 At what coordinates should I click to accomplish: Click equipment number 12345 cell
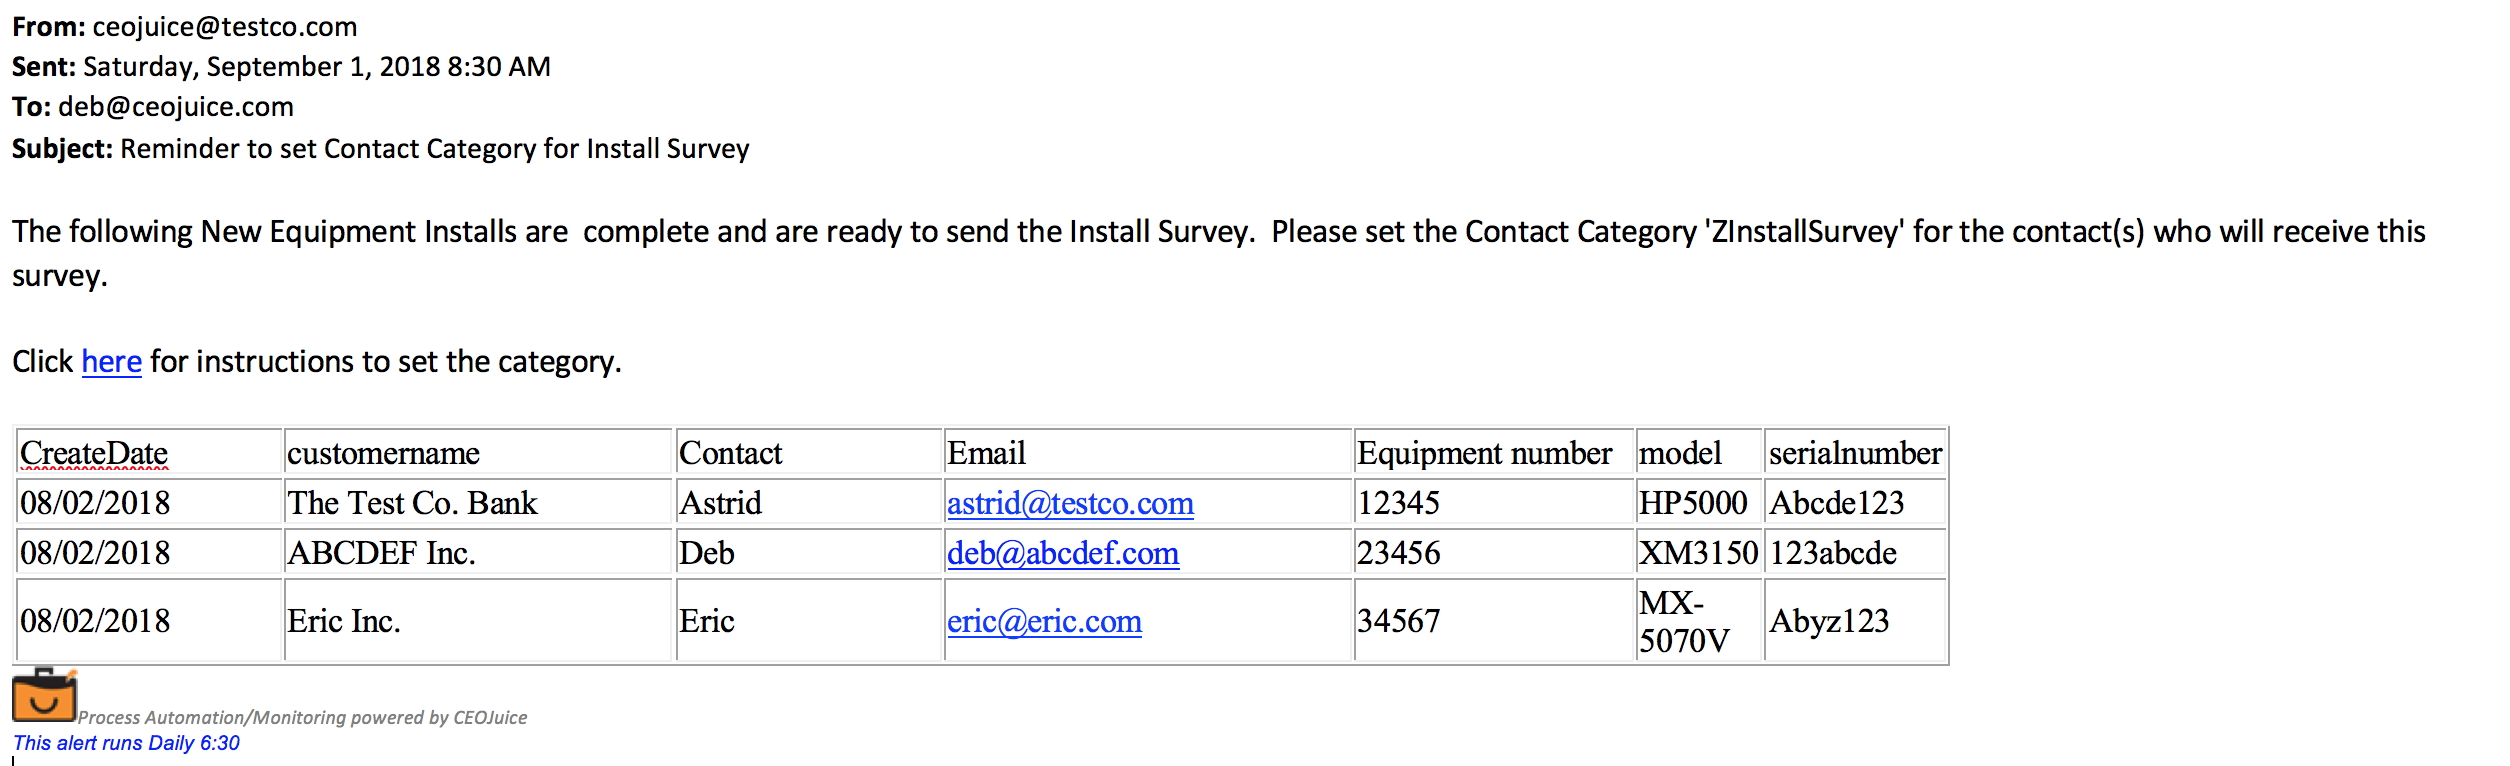(1398, 503)
